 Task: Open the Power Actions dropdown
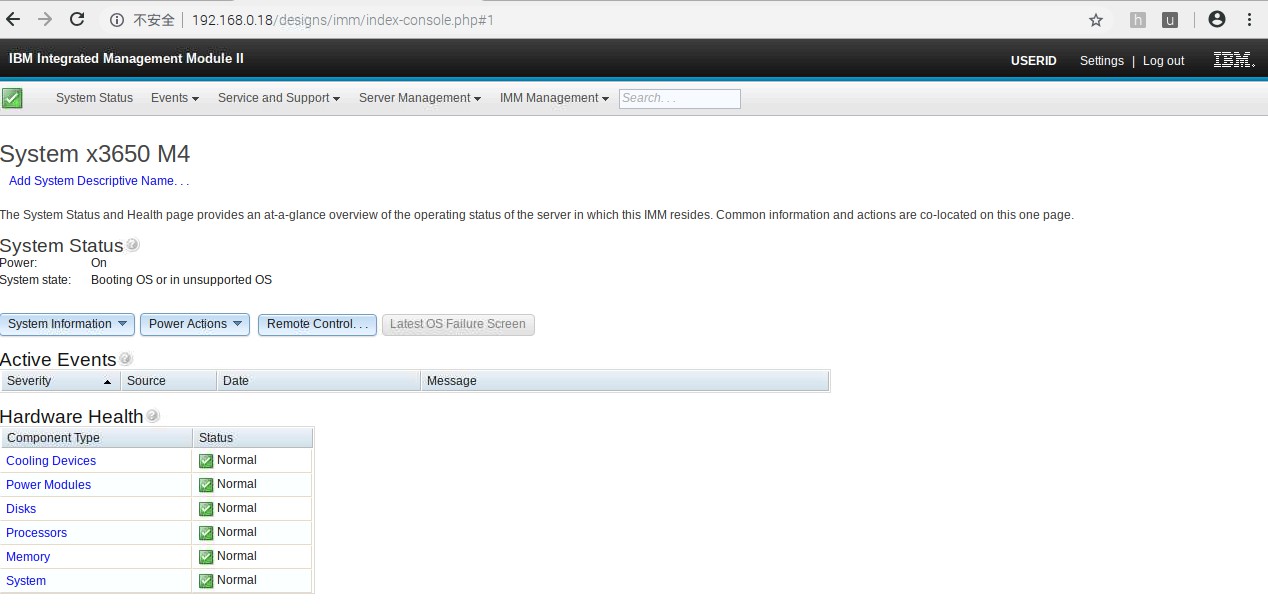(x=194, y=323)
